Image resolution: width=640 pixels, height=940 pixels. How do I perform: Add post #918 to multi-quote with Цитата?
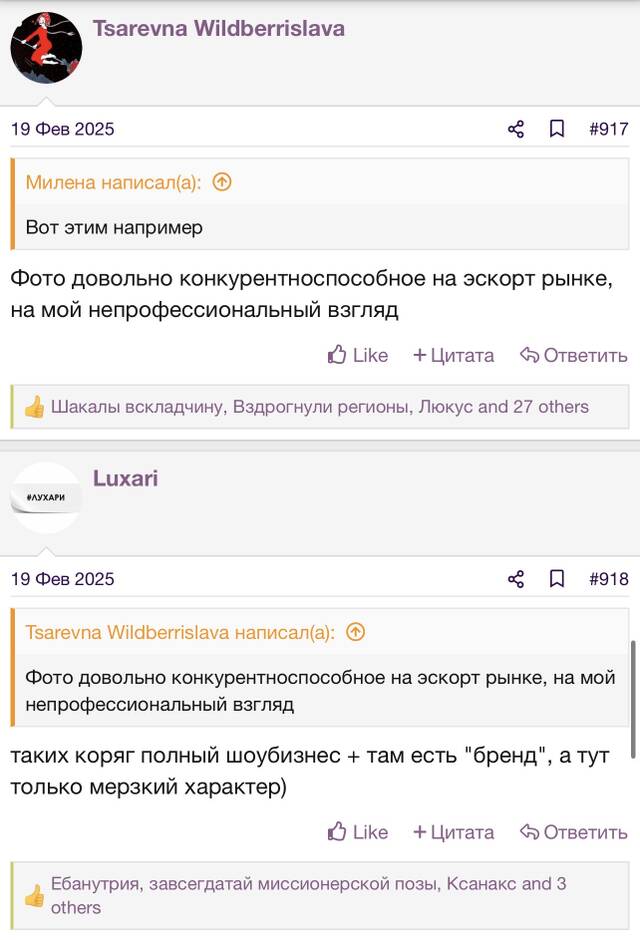pos(454,832)
